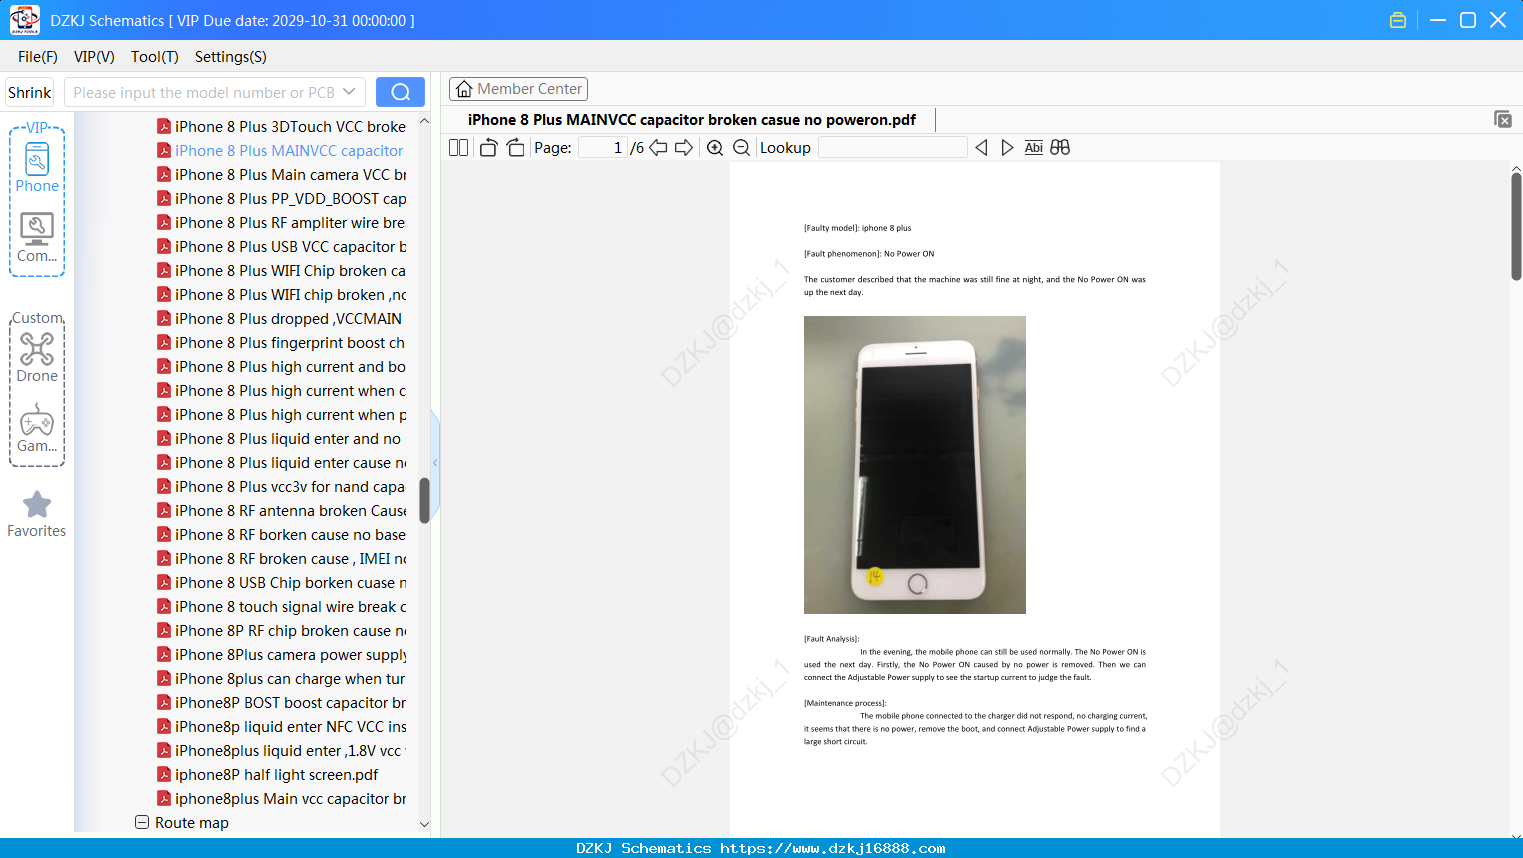
Task: Collapse the Route map tree node
Action: coord(142,822)
